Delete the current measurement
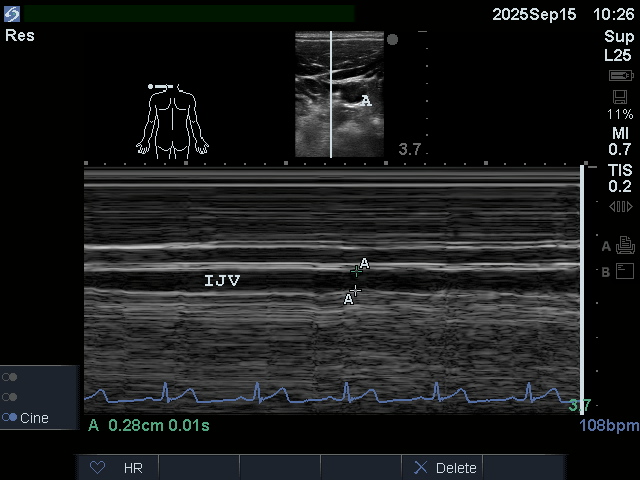The image size is (640, 480). tap(442, 468)
